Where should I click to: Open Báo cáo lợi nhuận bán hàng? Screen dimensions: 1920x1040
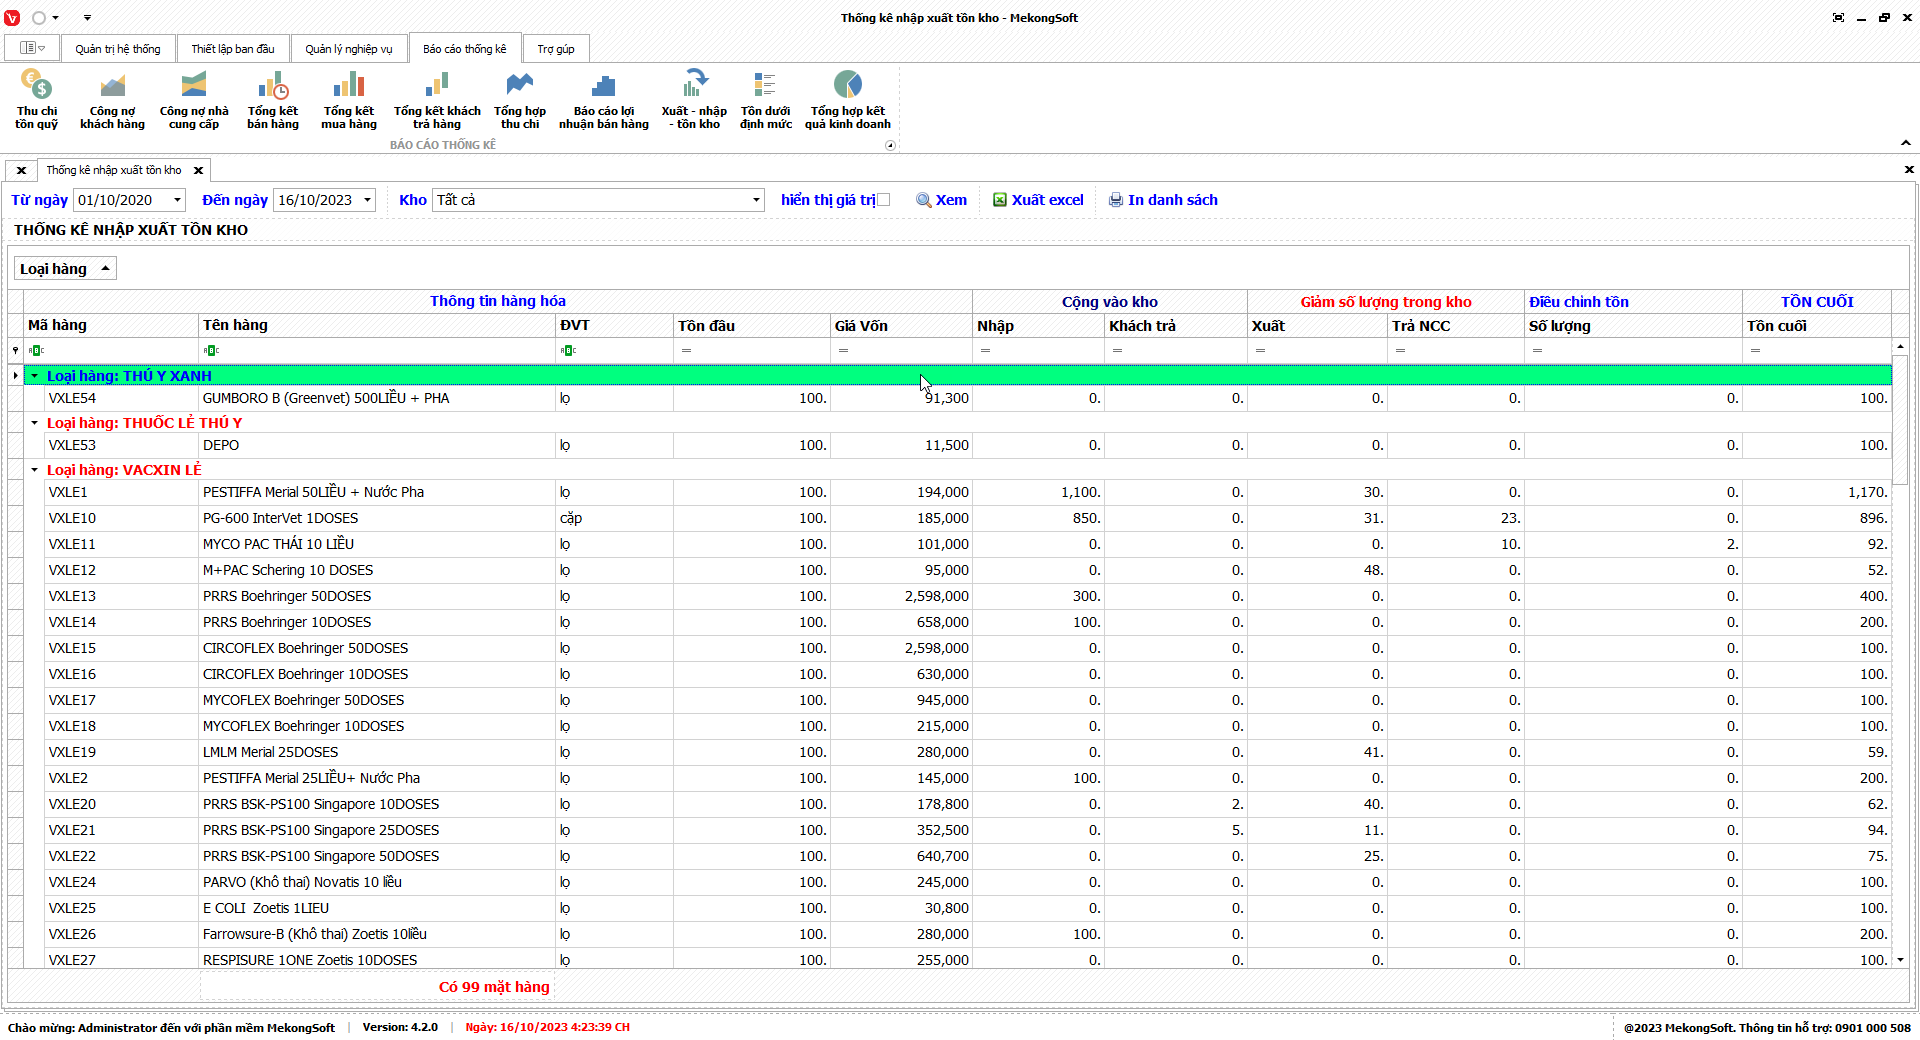[603, 100]
